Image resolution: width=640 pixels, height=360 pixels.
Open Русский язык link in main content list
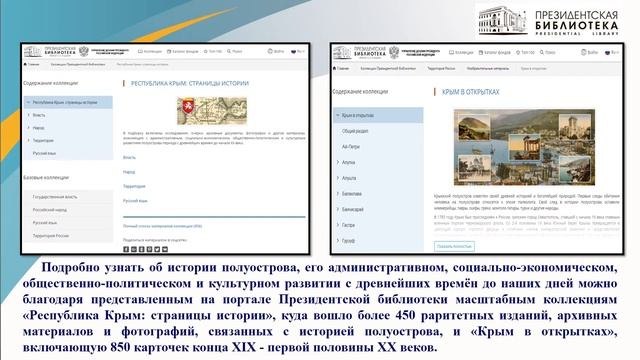click(x=135, y=201)
